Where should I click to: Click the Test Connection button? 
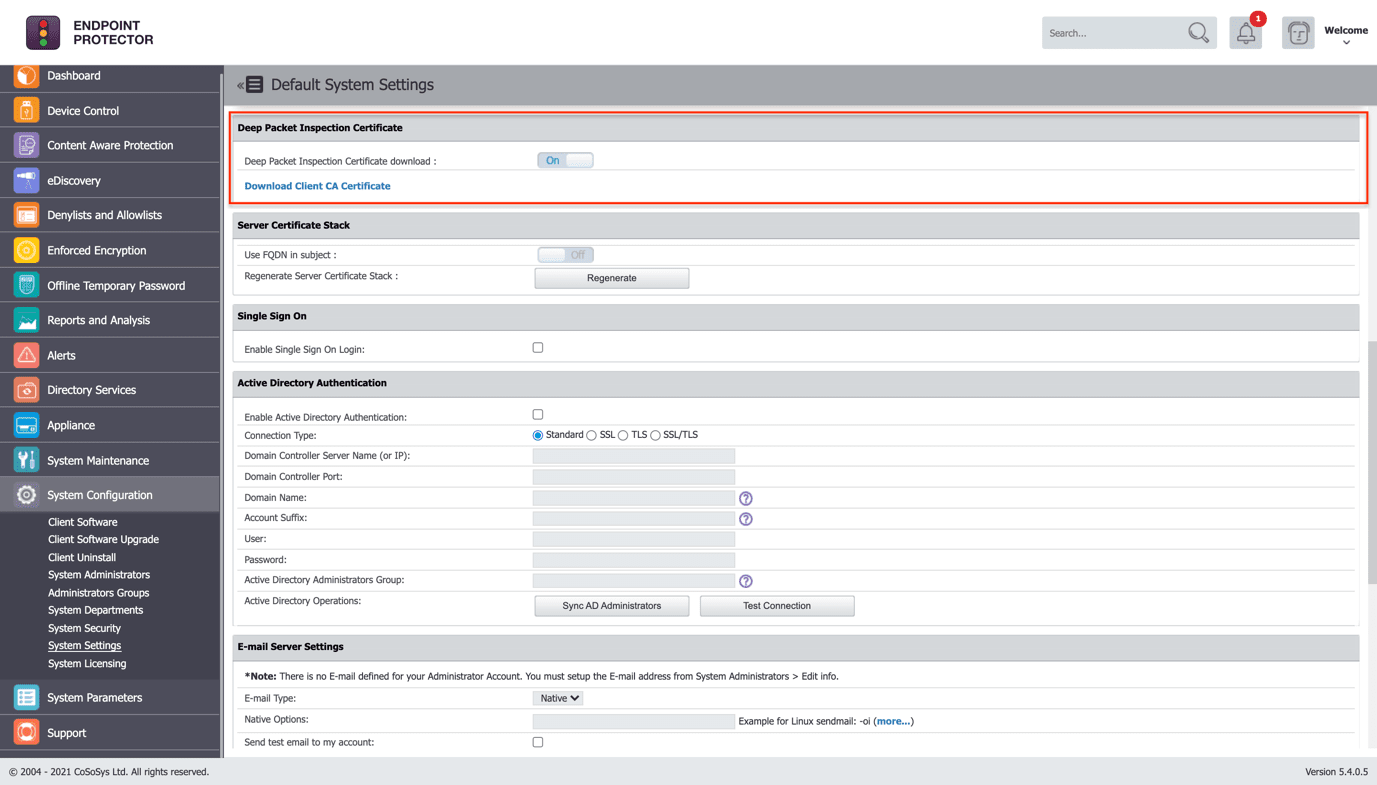[x=777, y=606]
